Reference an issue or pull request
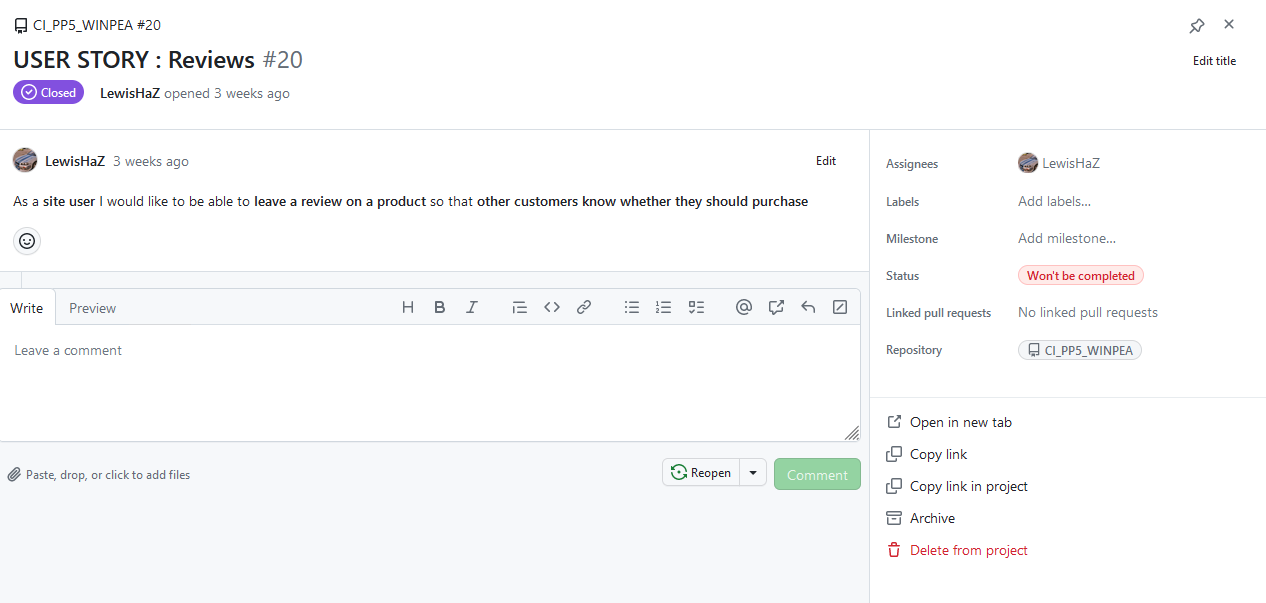1266x603 pixels. [776, 308]
